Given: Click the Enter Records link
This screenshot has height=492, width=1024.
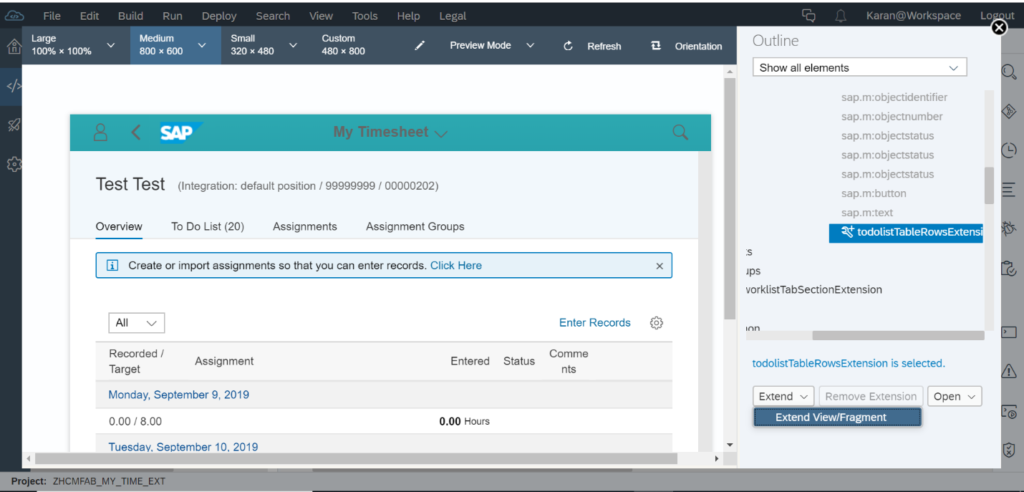Looking at the screenshot, I should pyautogui.click(x=595, y=323).
